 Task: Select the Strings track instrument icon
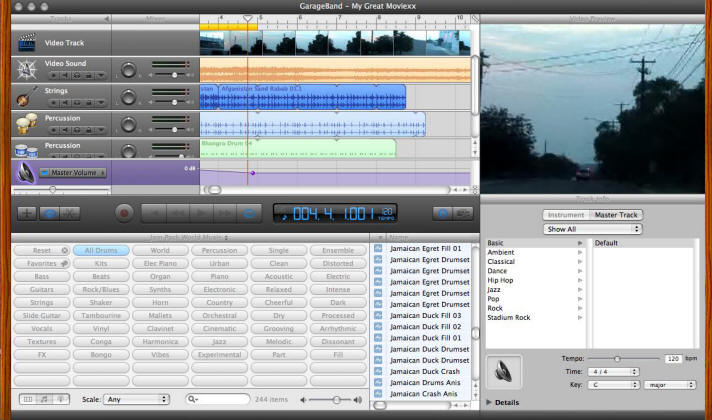(x=27, y=97)
